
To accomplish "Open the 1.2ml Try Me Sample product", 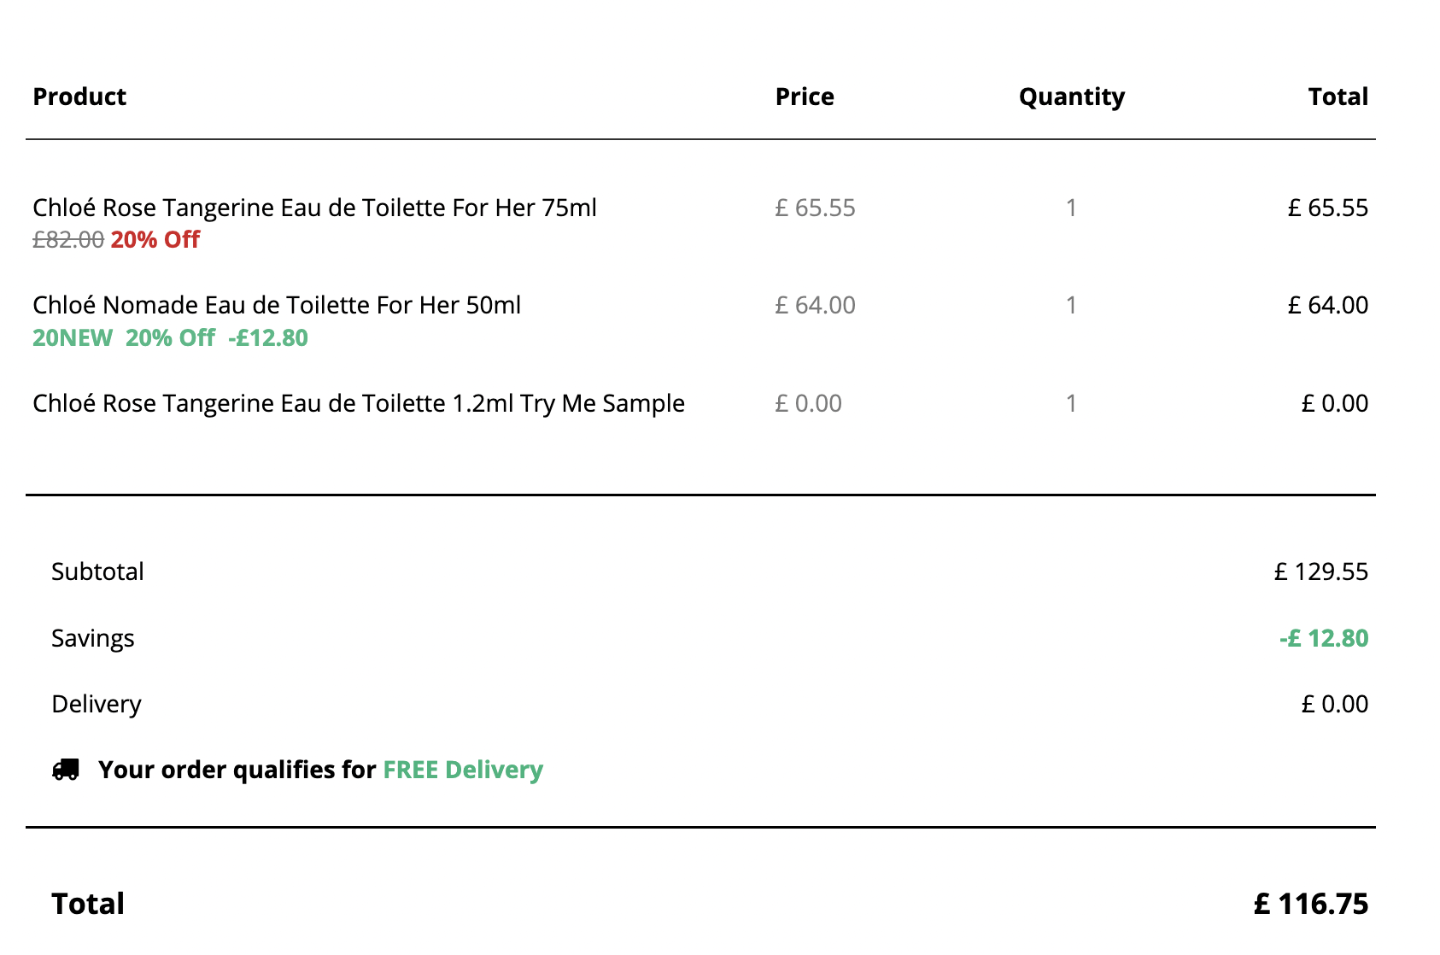I will coord(358,403).
